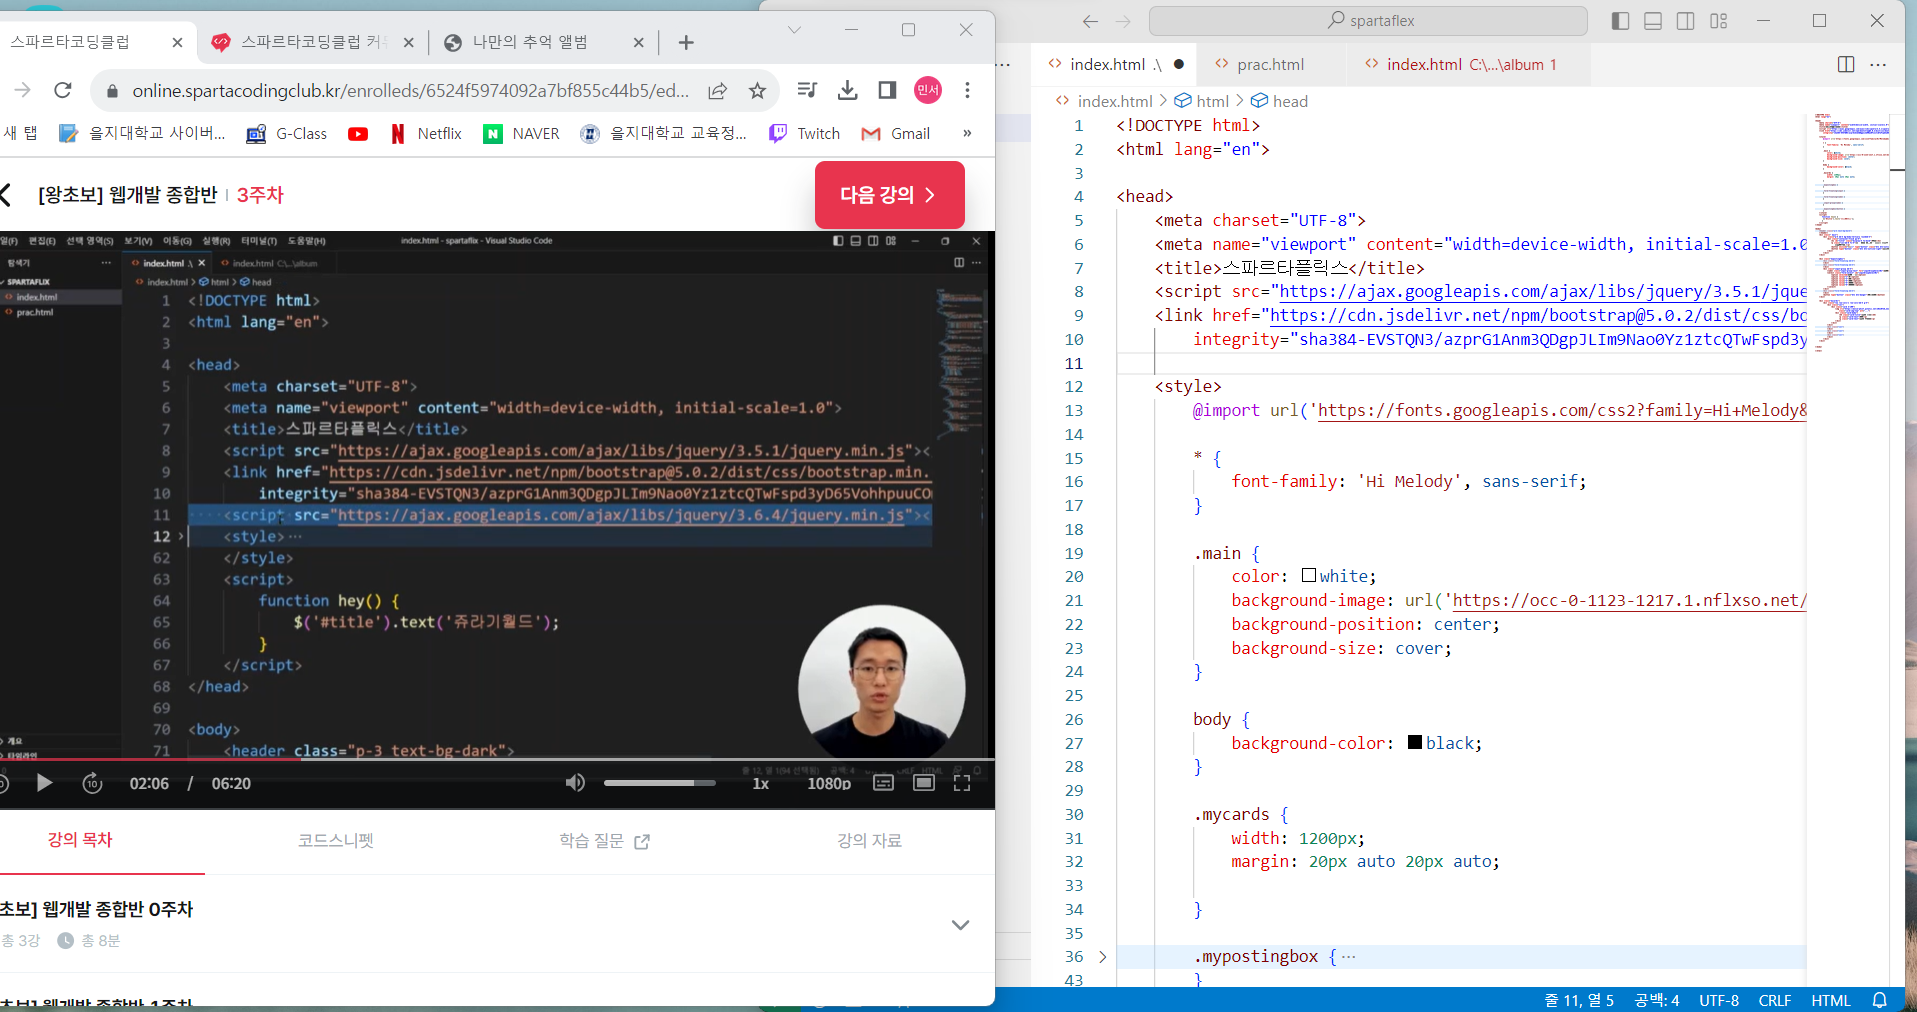Click the white color swatch on line 20
The width and height of the screenshot is (1917, 1012).
tap(1308, 576)
